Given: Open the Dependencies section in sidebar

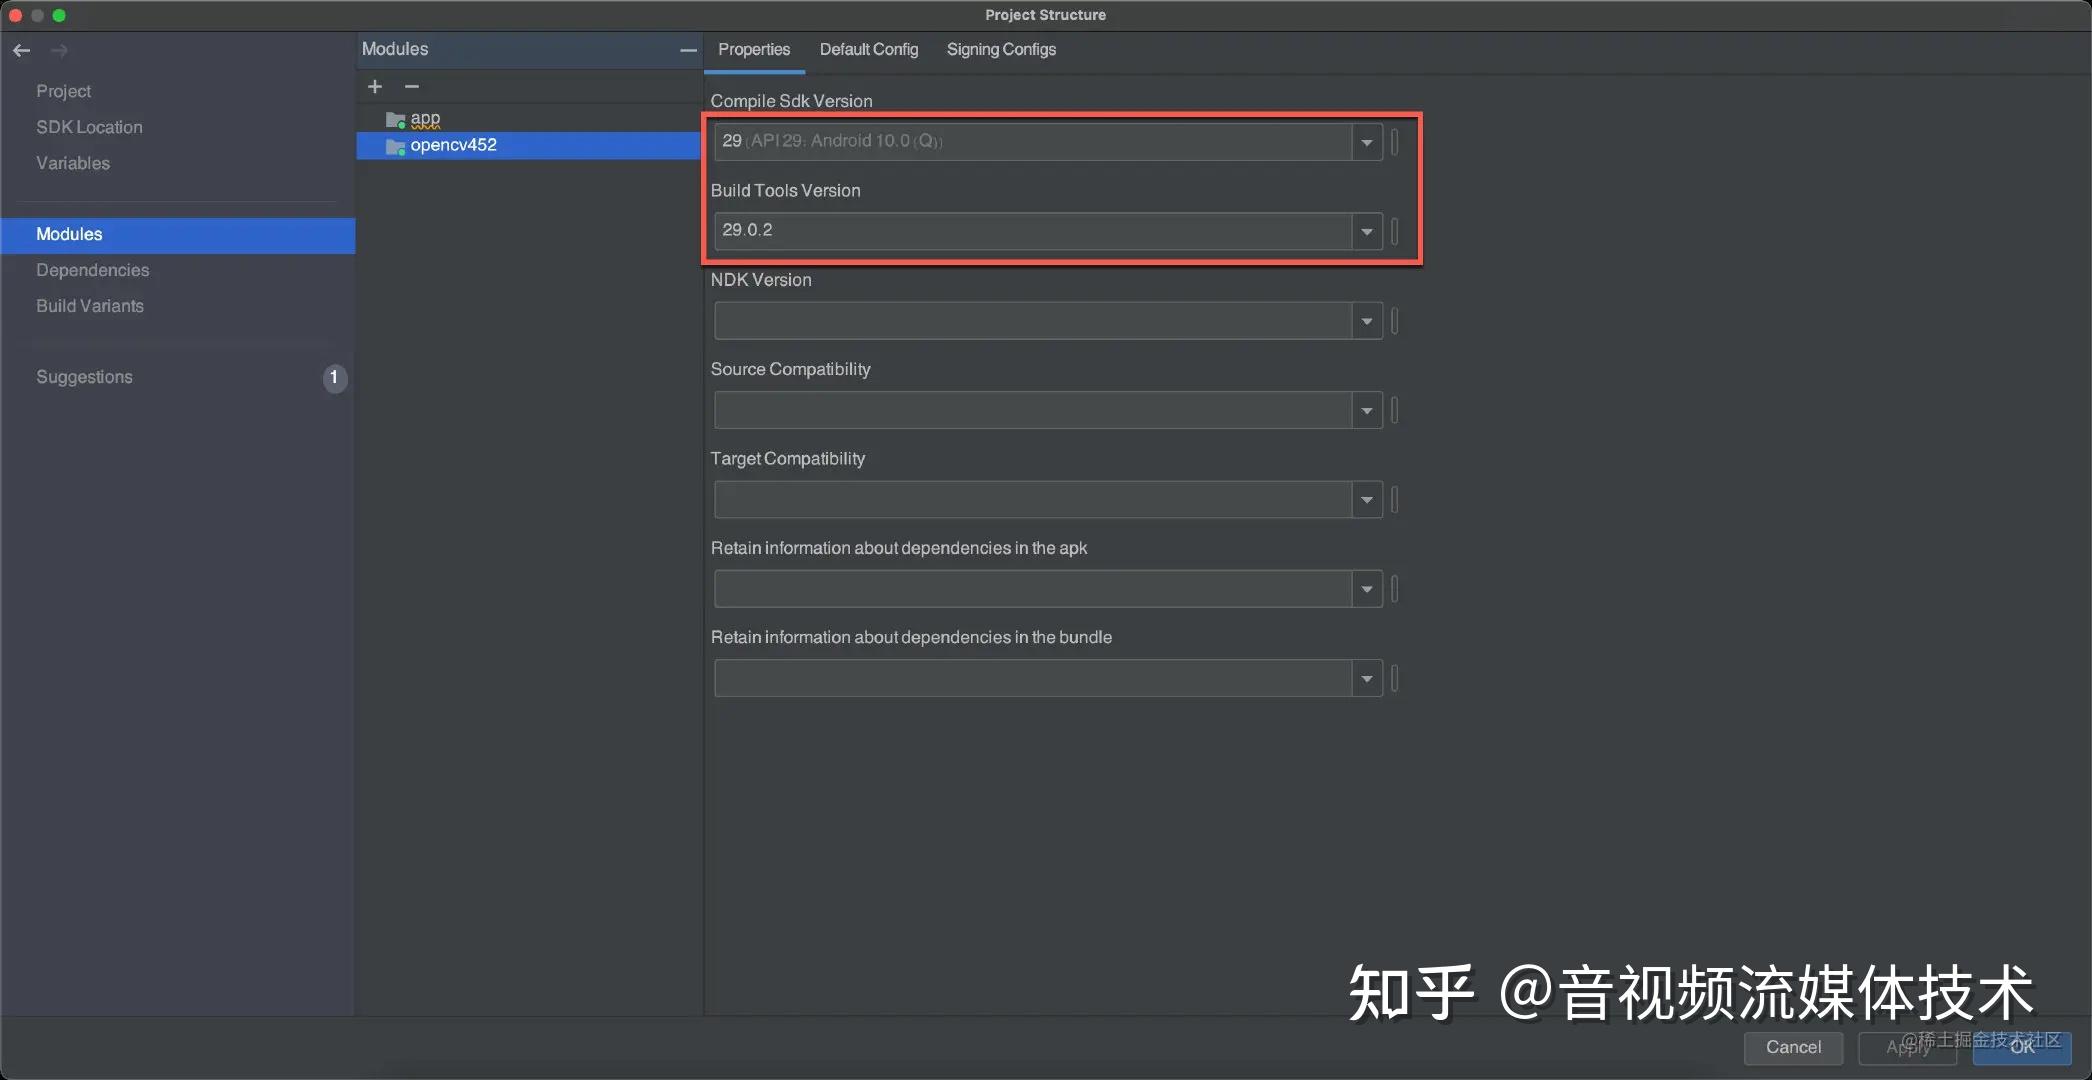Looking at the screenshot, I should 92,270.
